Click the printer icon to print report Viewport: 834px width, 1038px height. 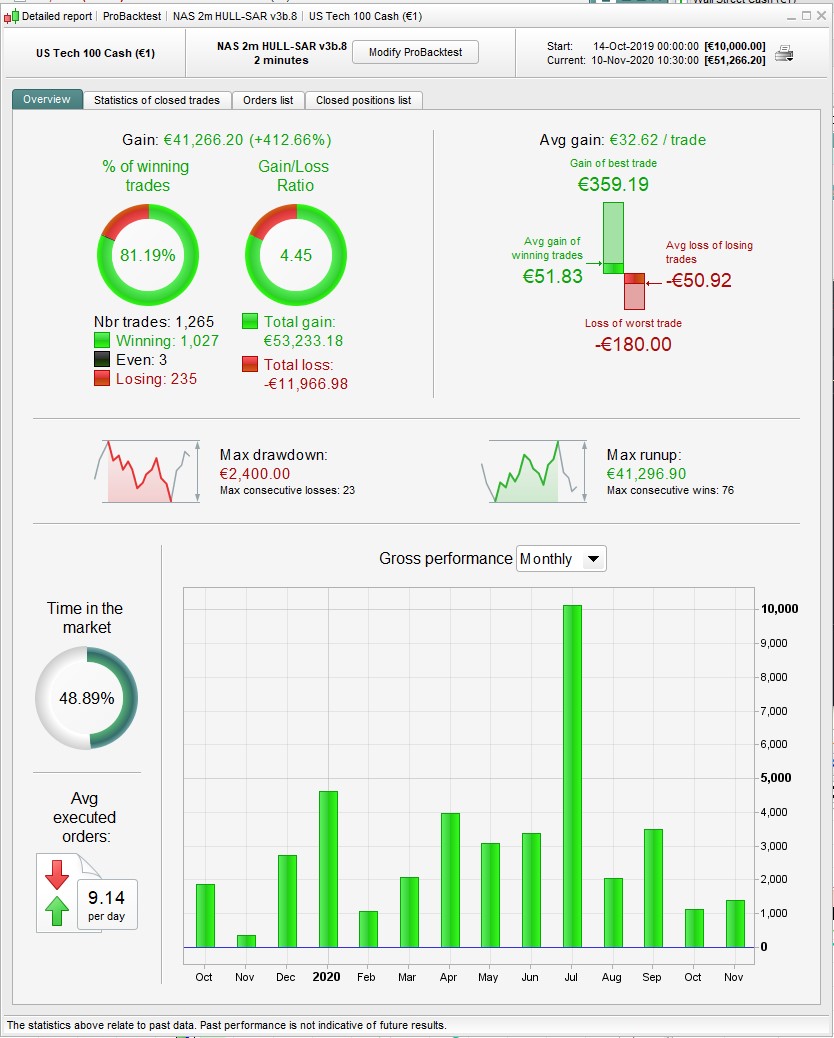[x=784, y=54]
